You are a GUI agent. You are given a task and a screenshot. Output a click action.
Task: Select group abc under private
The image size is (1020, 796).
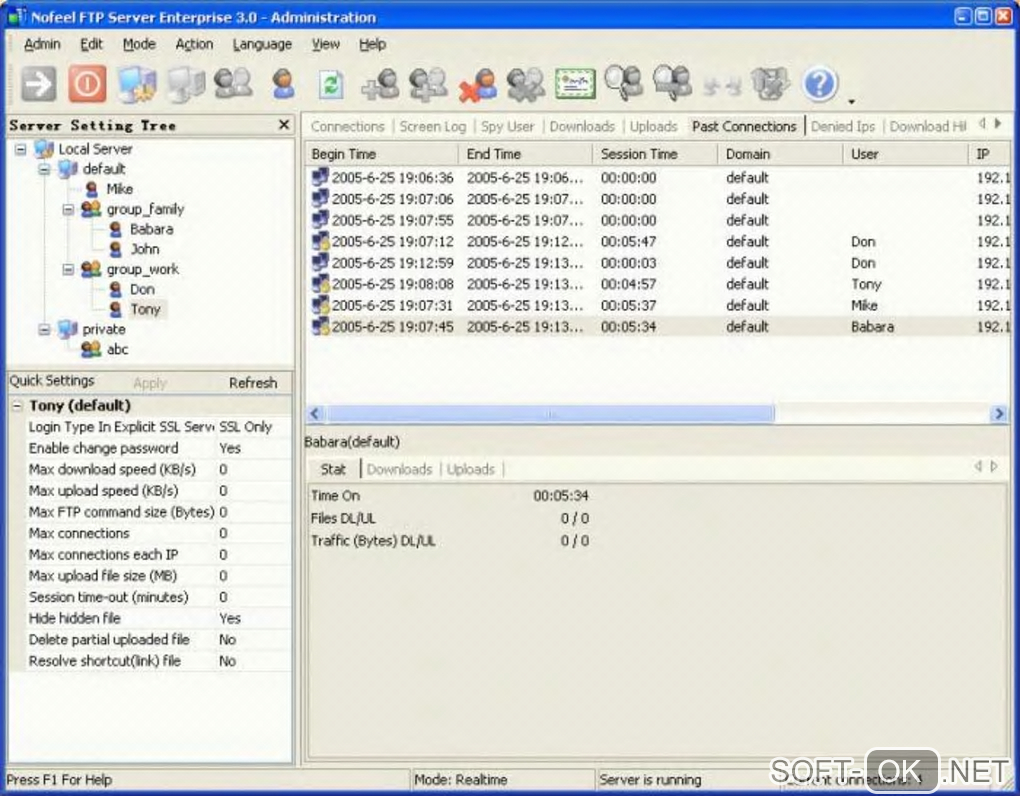[117, 349]
